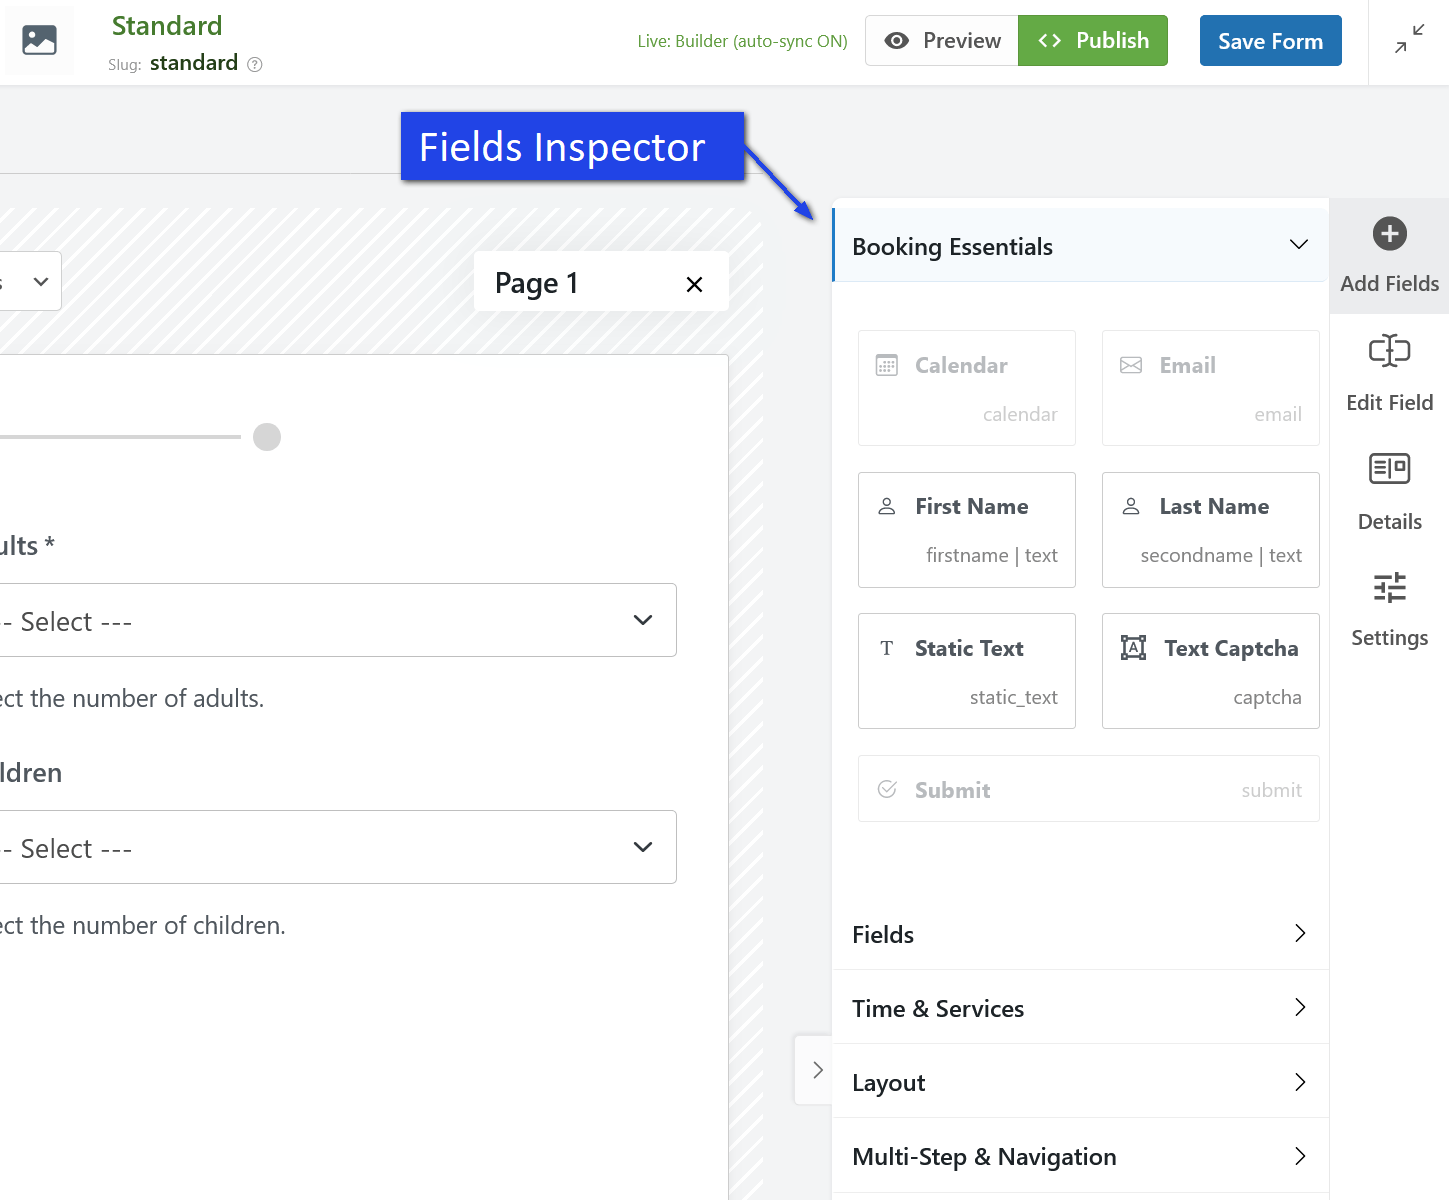Expand Multi-Step & Navigation section

[1080, 1156]
